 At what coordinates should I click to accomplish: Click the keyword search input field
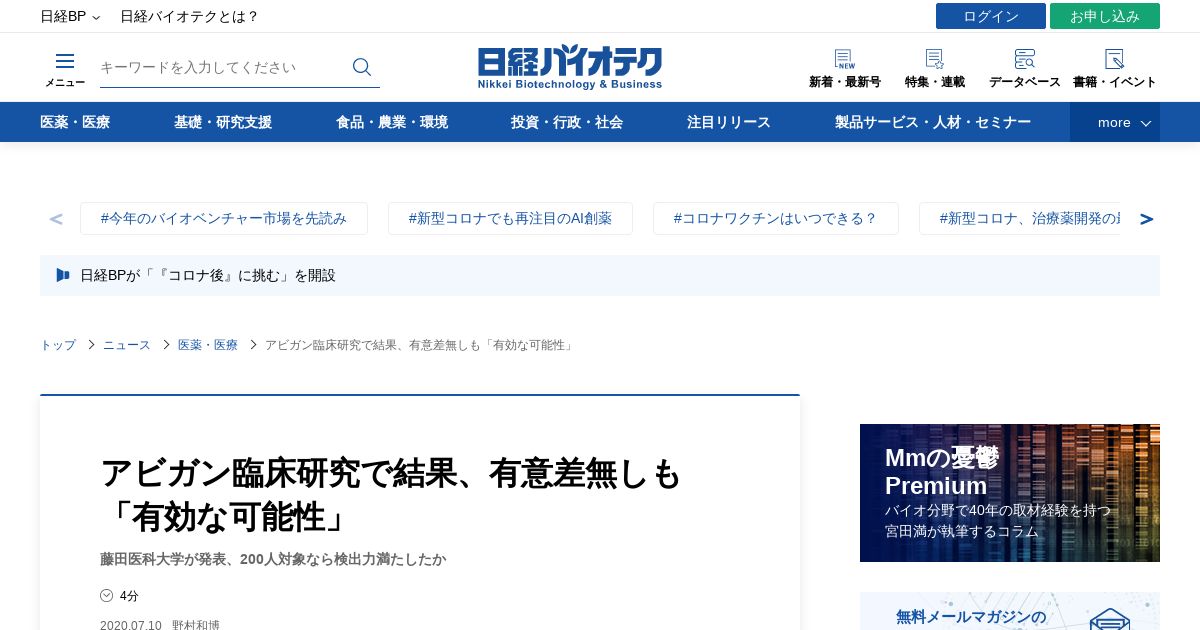[220, 67]
